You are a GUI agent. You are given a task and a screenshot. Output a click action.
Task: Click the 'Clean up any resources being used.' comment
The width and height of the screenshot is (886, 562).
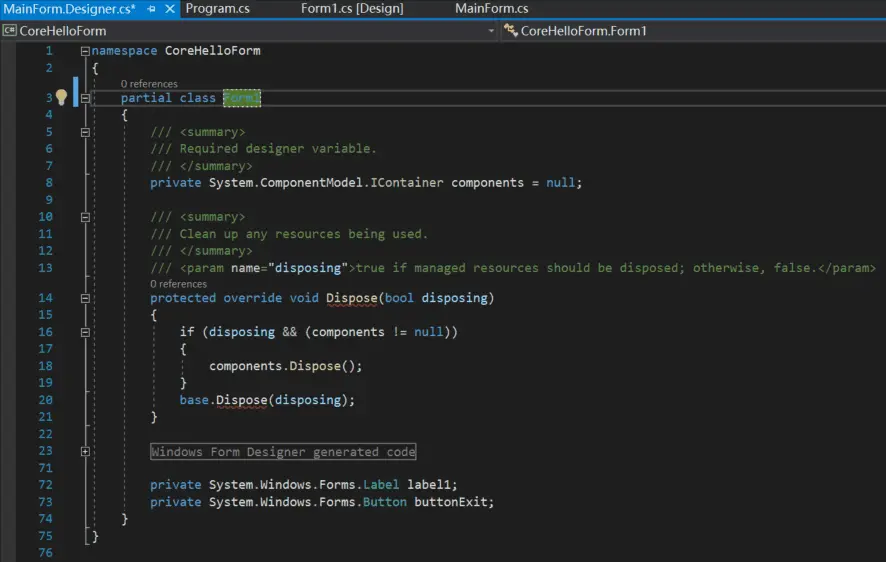pos(303,234)
